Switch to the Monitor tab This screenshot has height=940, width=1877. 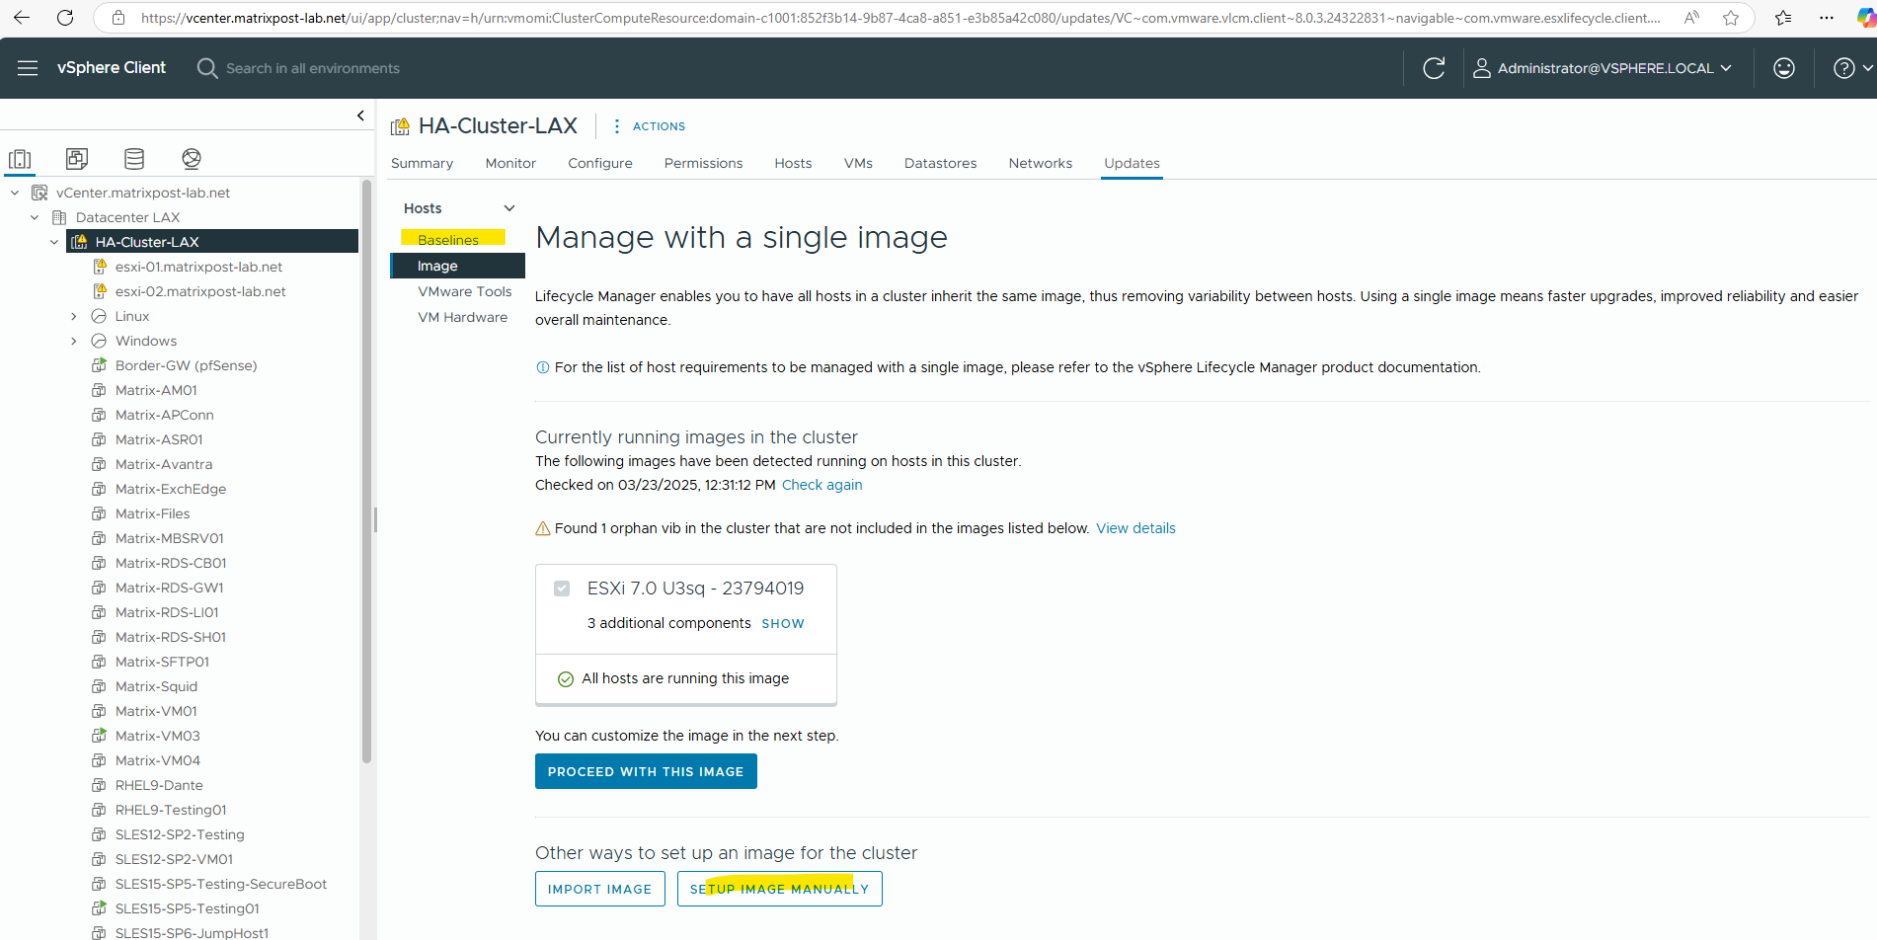511,163
